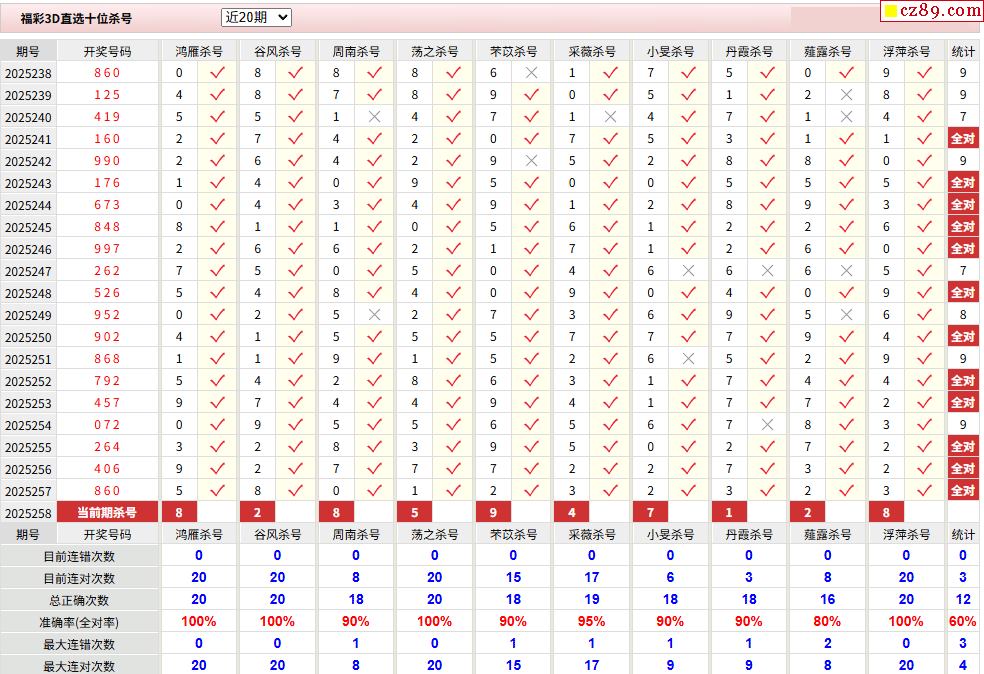Image resolution: width=984 pixels, height=674 pixels.
Task: Click 鸿雁 current kill number 8 box
Action: (x=179, y=512)
